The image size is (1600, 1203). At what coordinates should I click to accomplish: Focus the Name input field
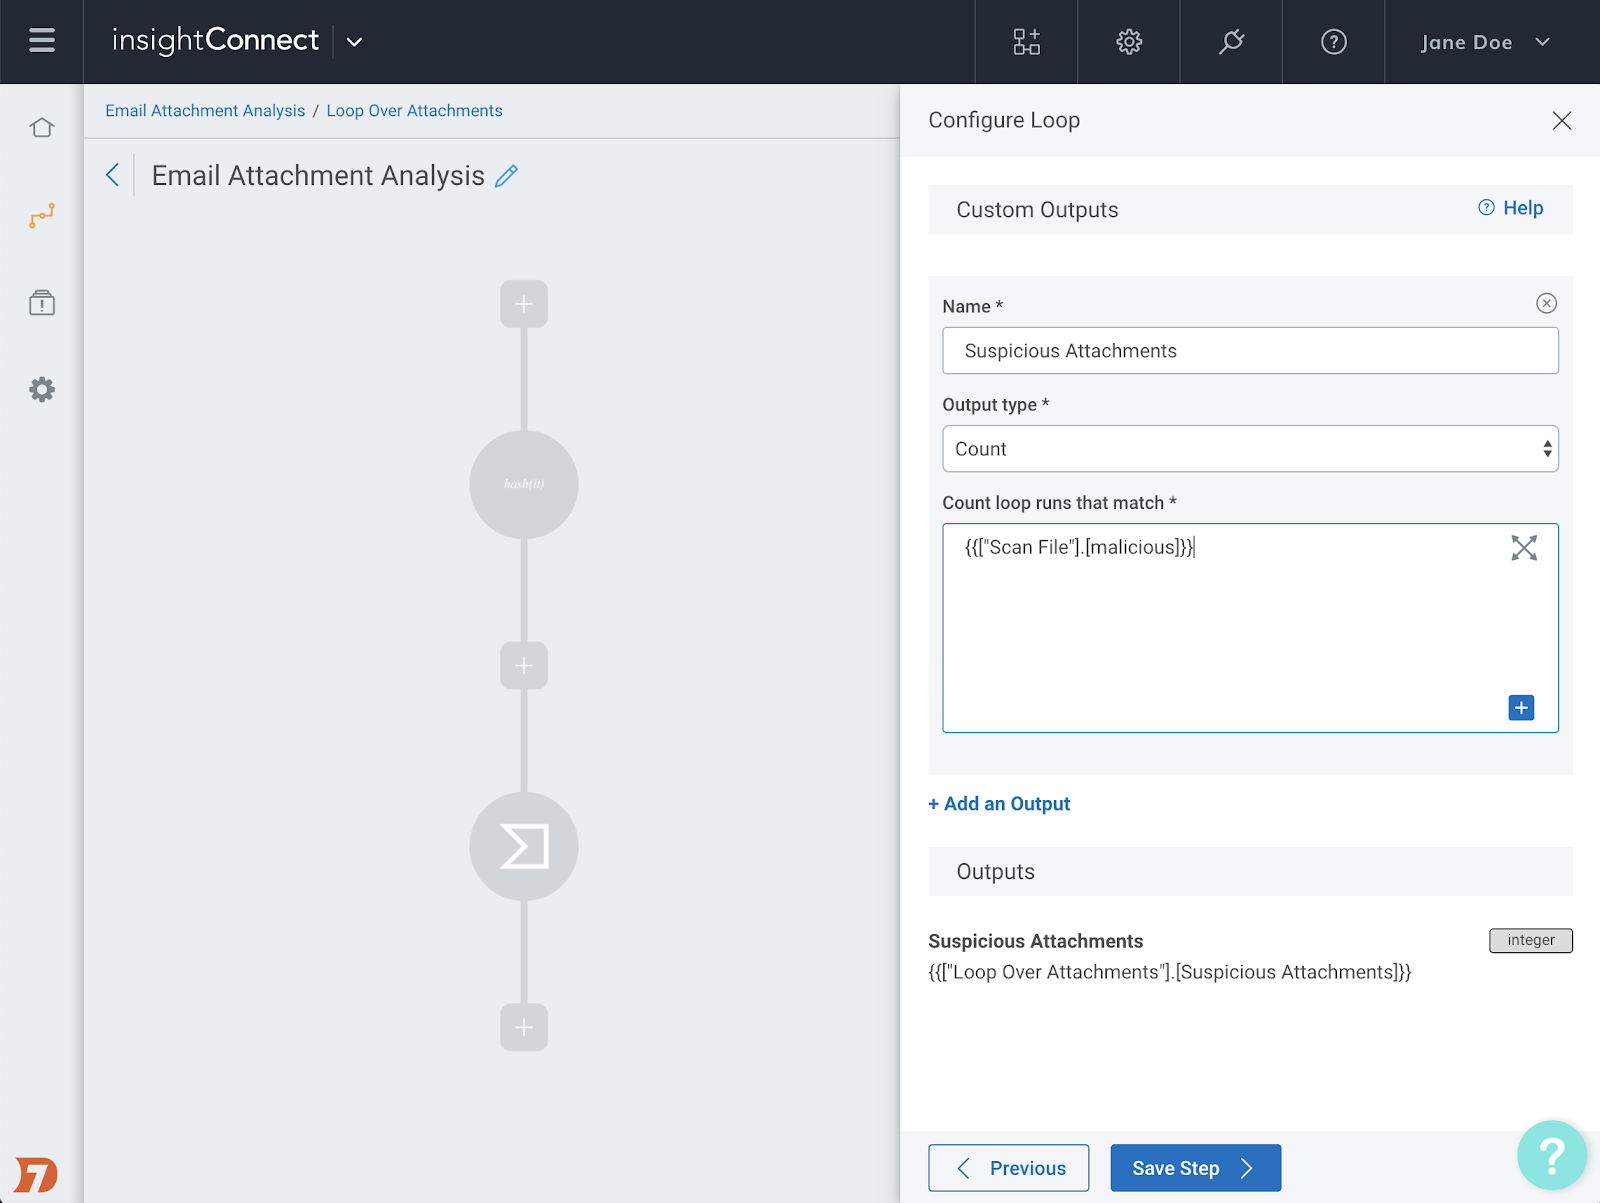[1249, 351]
